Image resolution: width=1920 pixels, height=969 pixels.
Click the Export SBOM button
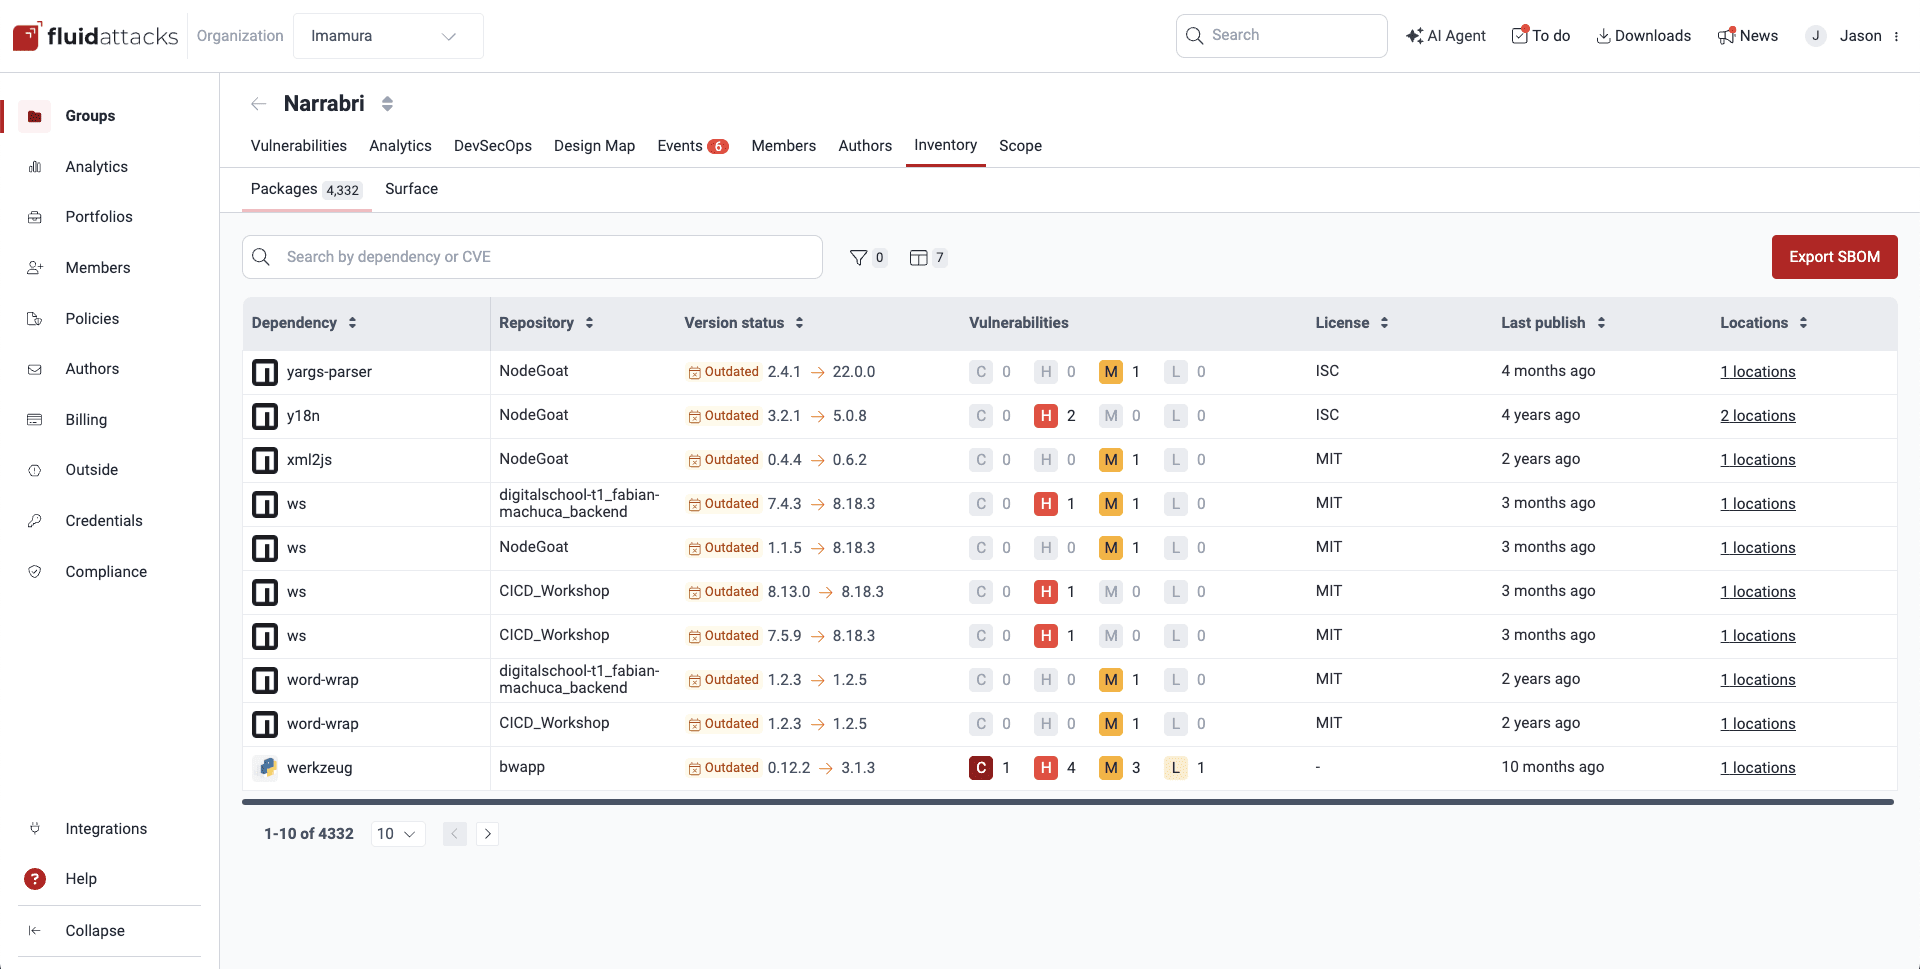click(1834, 257)
